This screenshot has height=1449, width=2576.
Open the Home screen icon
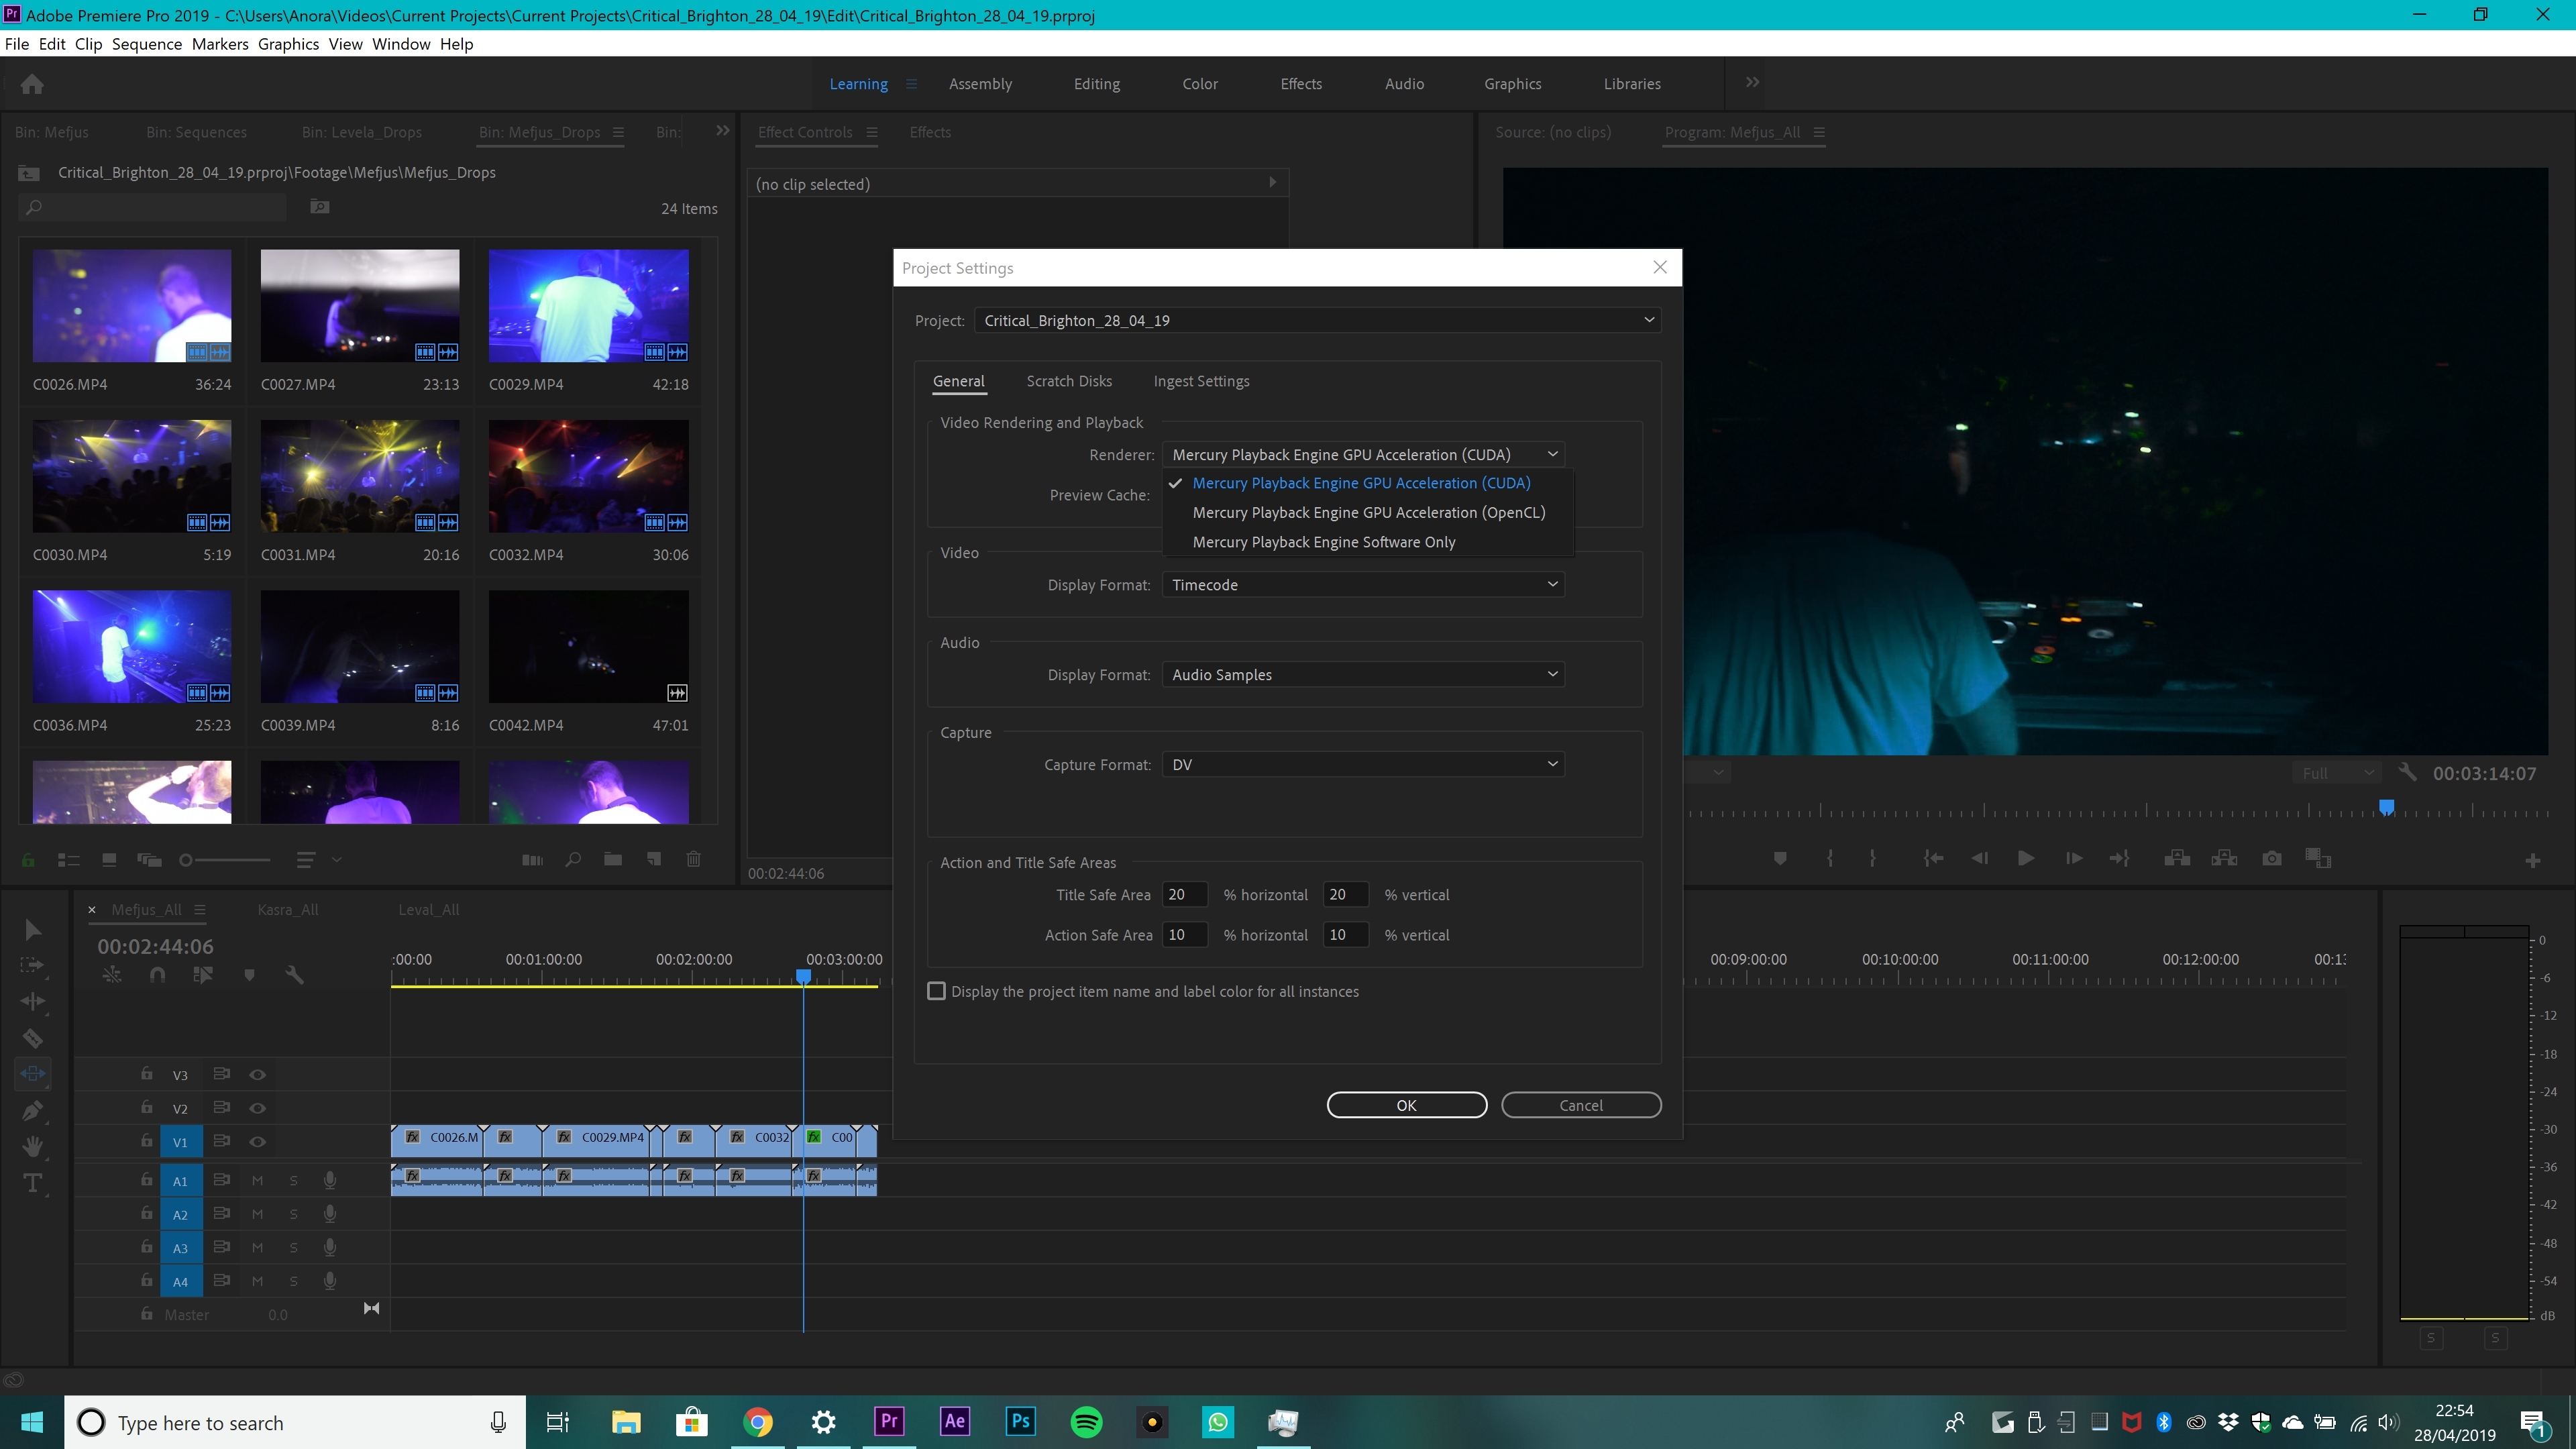(x=32, y=84)
